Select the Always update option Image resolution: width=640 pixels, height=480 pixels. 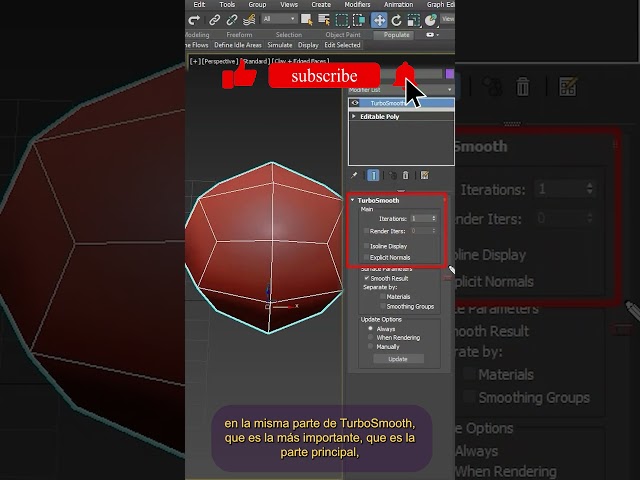370,328
